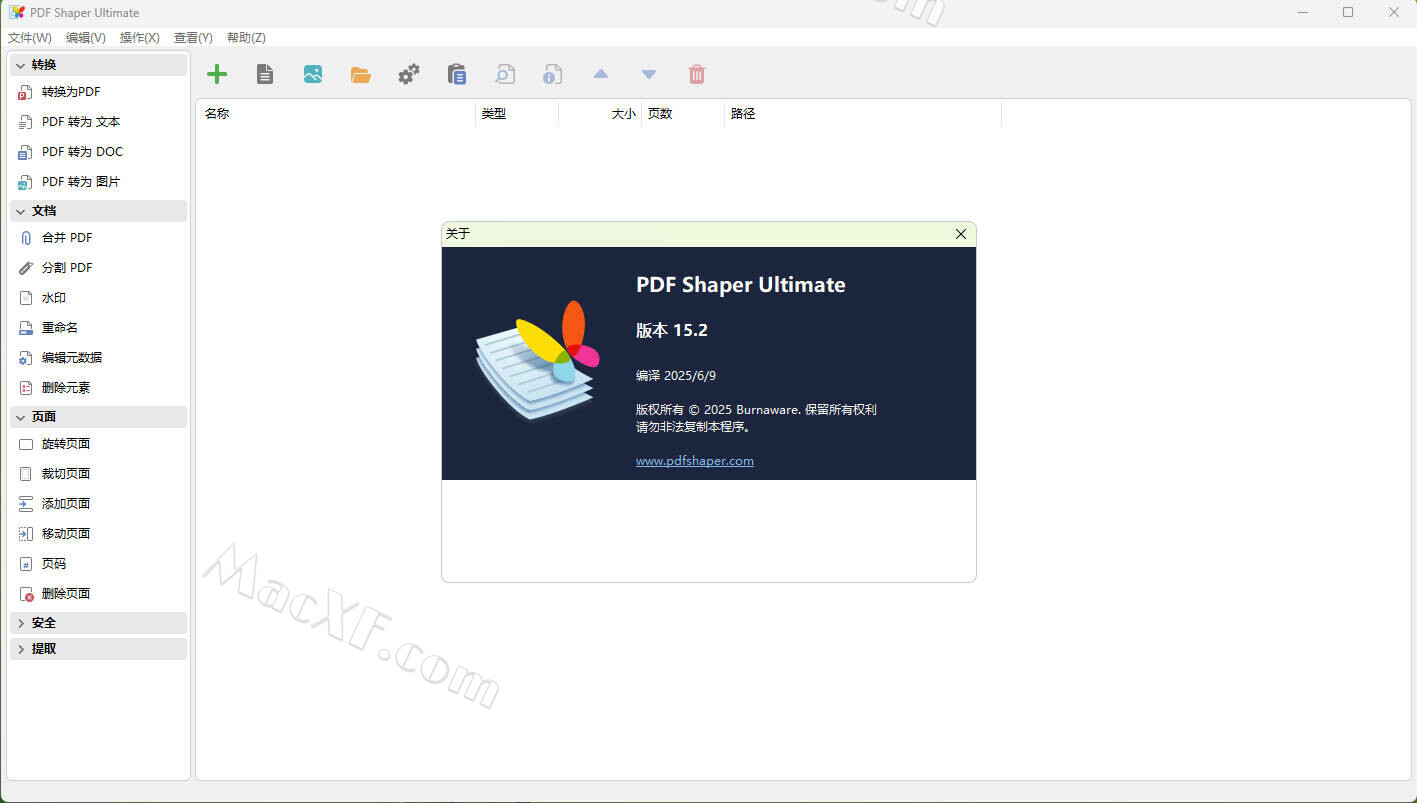Click the green plus add-file icon
The image size is (1417, 803).
tap(217, 74)
